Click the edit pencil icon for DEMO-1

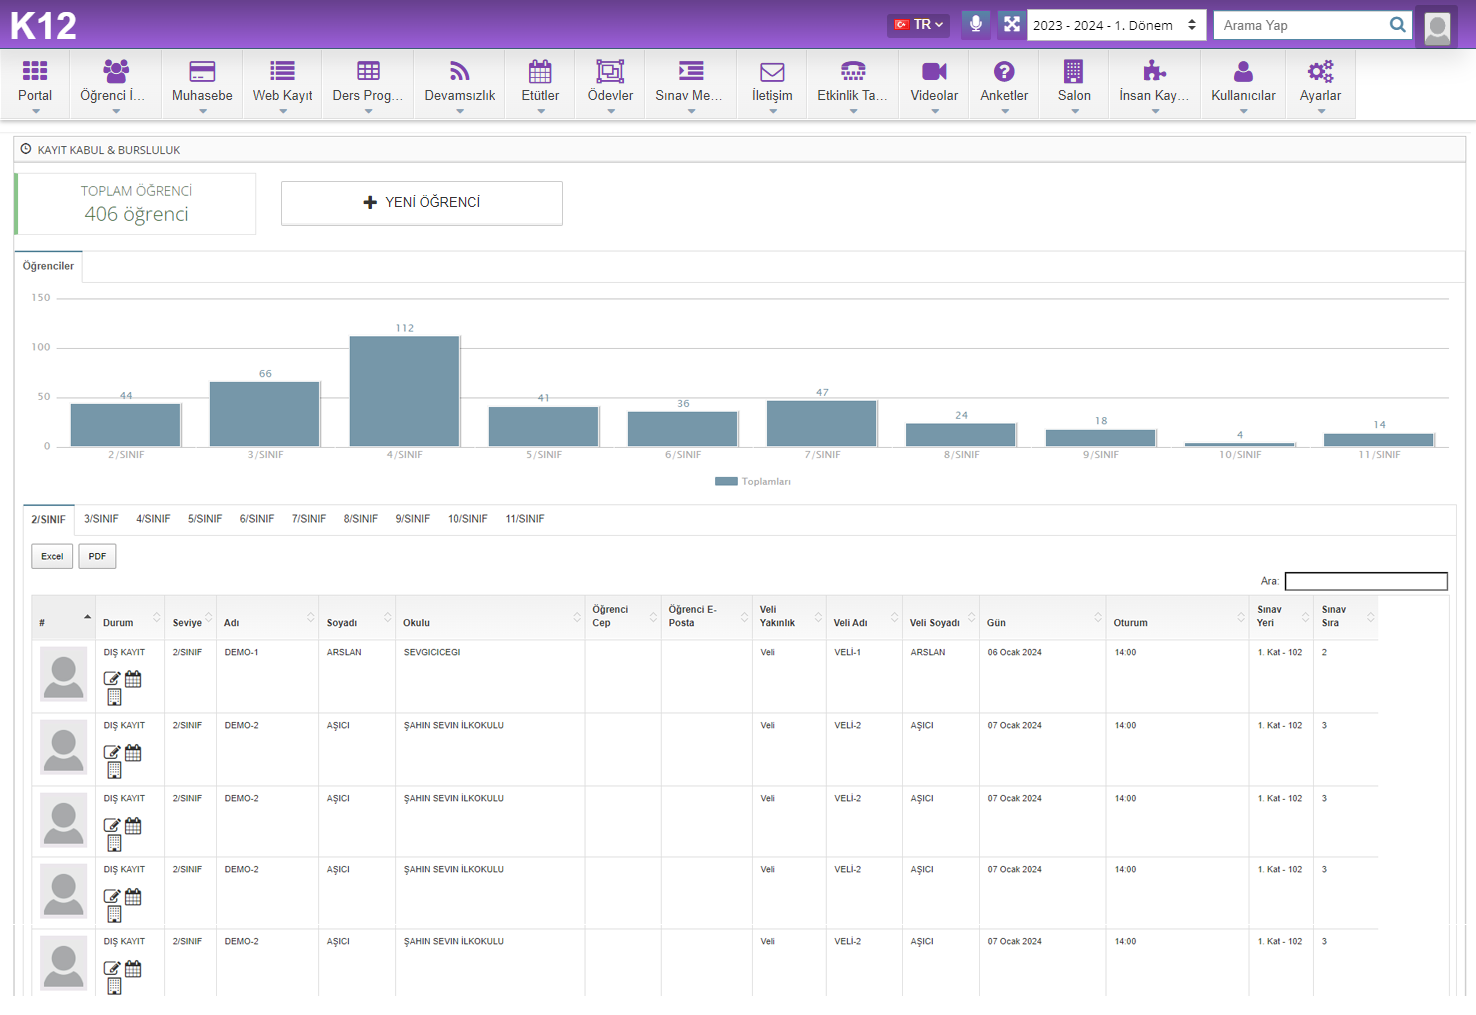(112, 679)
